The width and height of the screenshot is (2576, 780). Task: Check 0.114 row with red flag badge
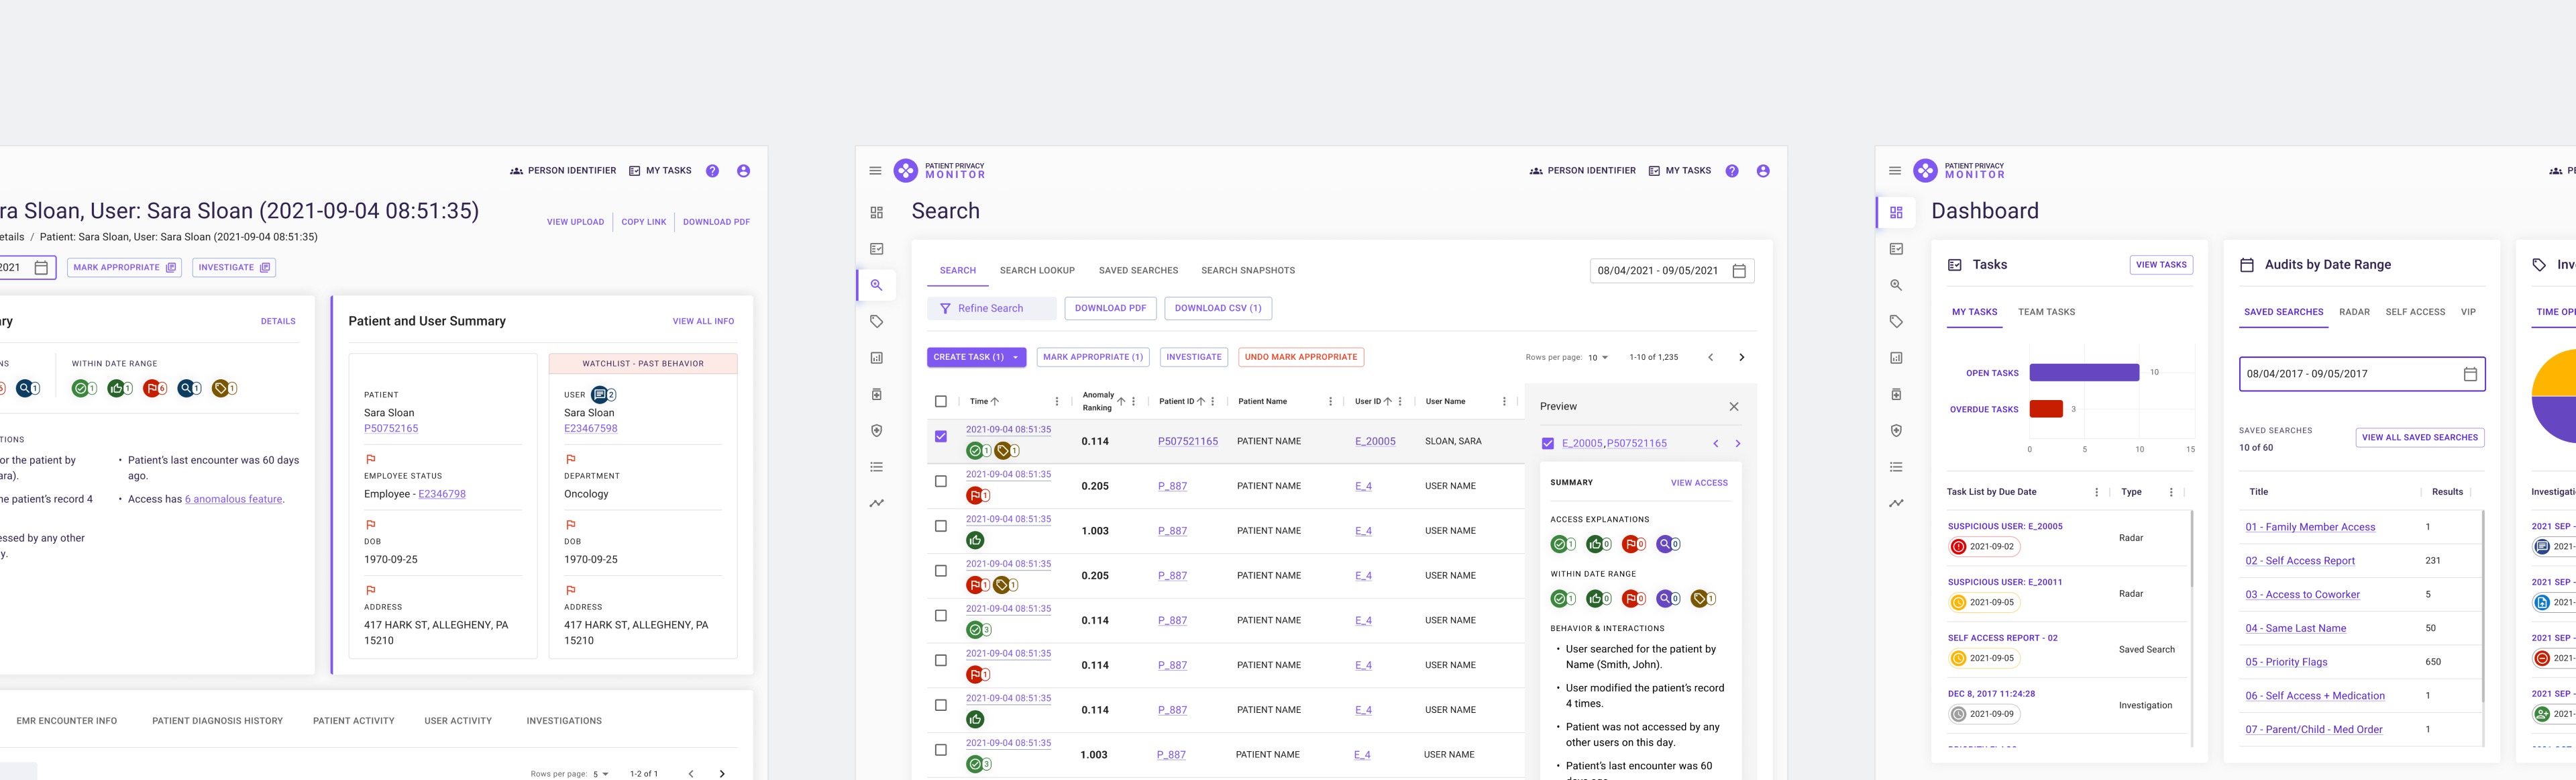(941, 661)
